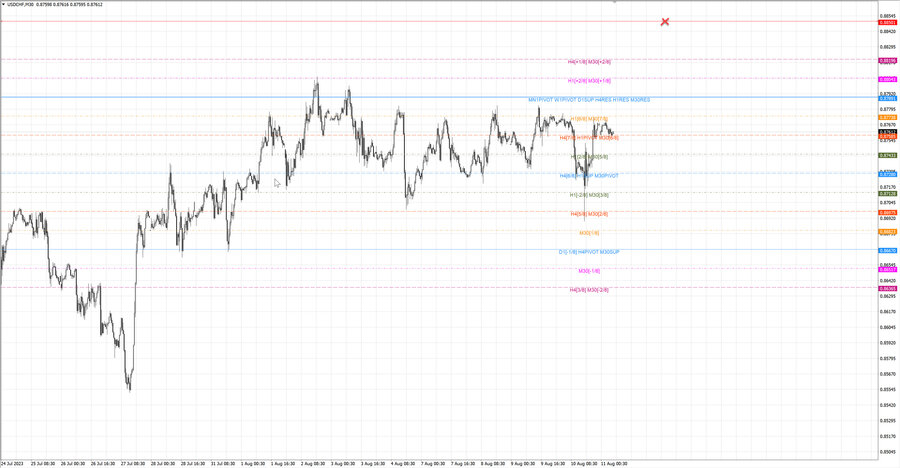Click the '8 Aug 08:30' time axis label
Screen dimensions: 900x468
[x=493, y=463]
